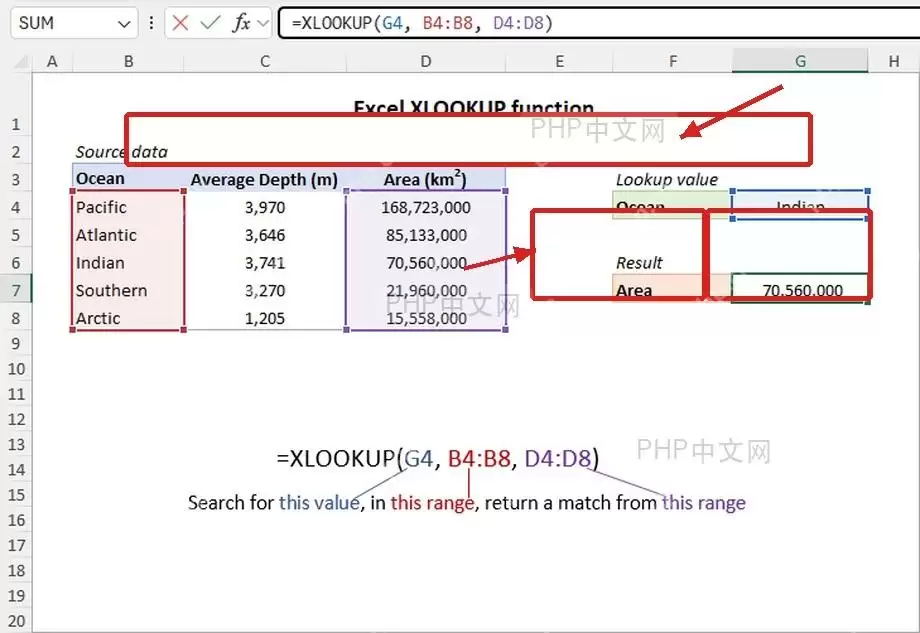This screenshot has height=633, width=920.
Task: Select row 10 header
Action: (x=16, y=369)
